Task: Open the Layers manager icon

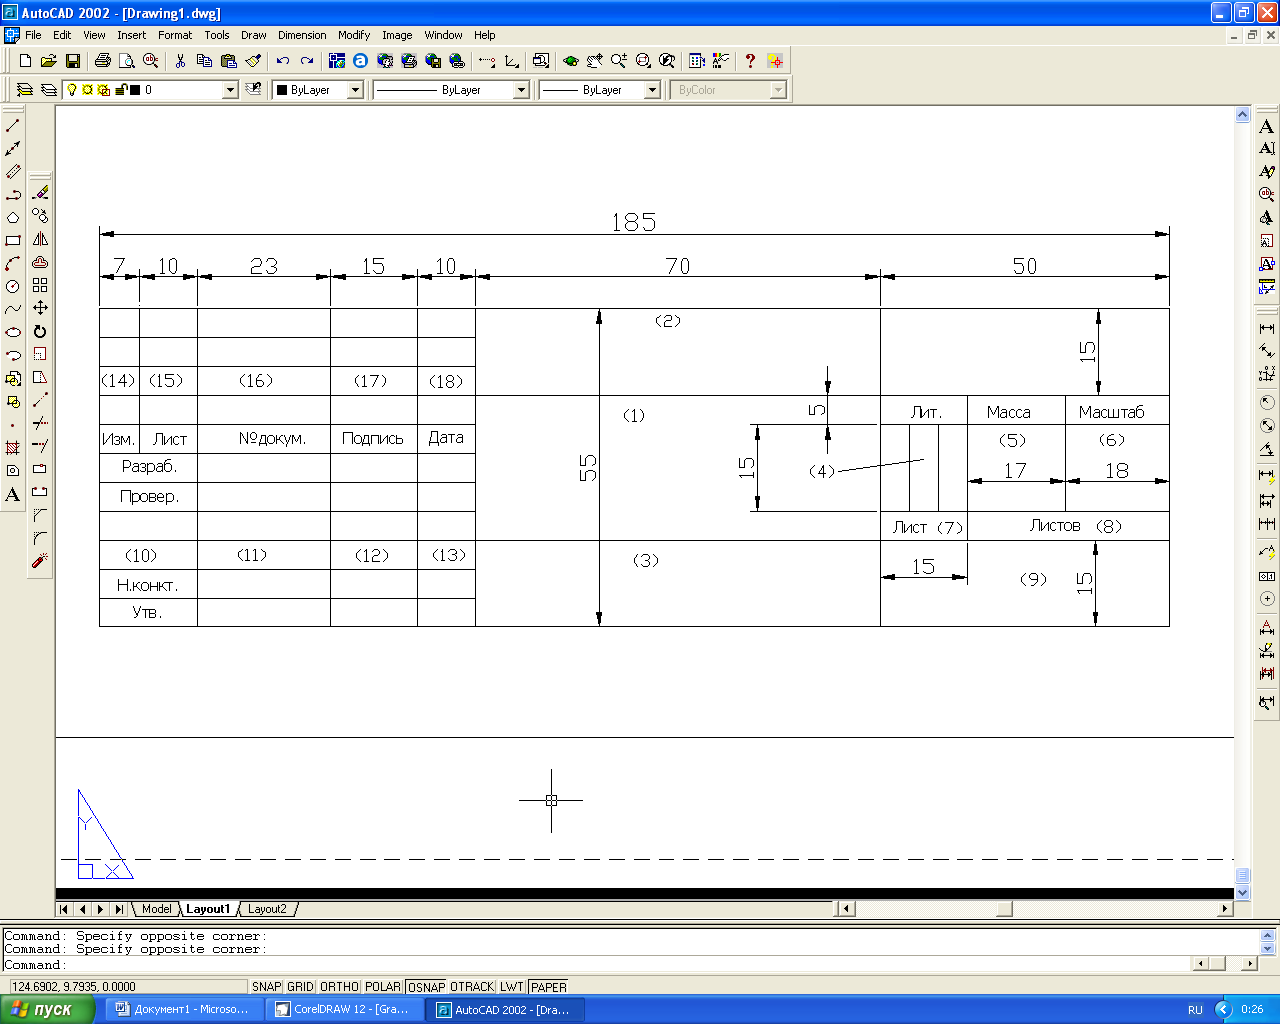Action: coord(49,90)
